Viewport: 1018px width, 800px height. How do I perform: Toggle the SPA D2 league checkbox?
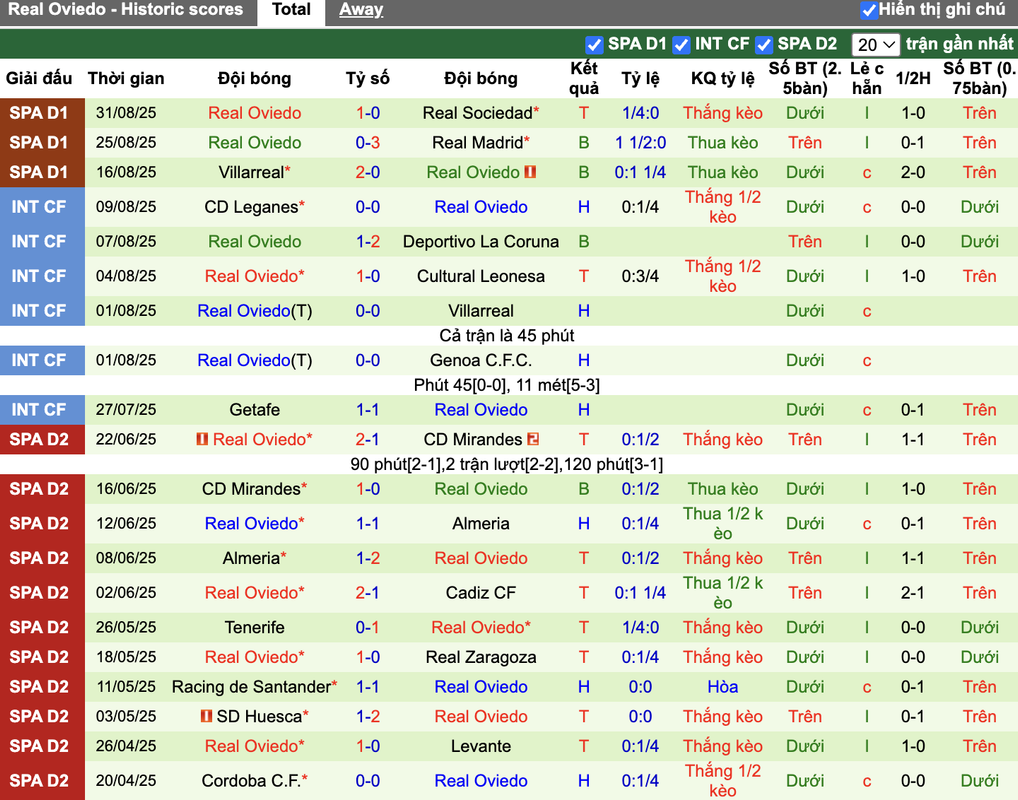(764, 44)
